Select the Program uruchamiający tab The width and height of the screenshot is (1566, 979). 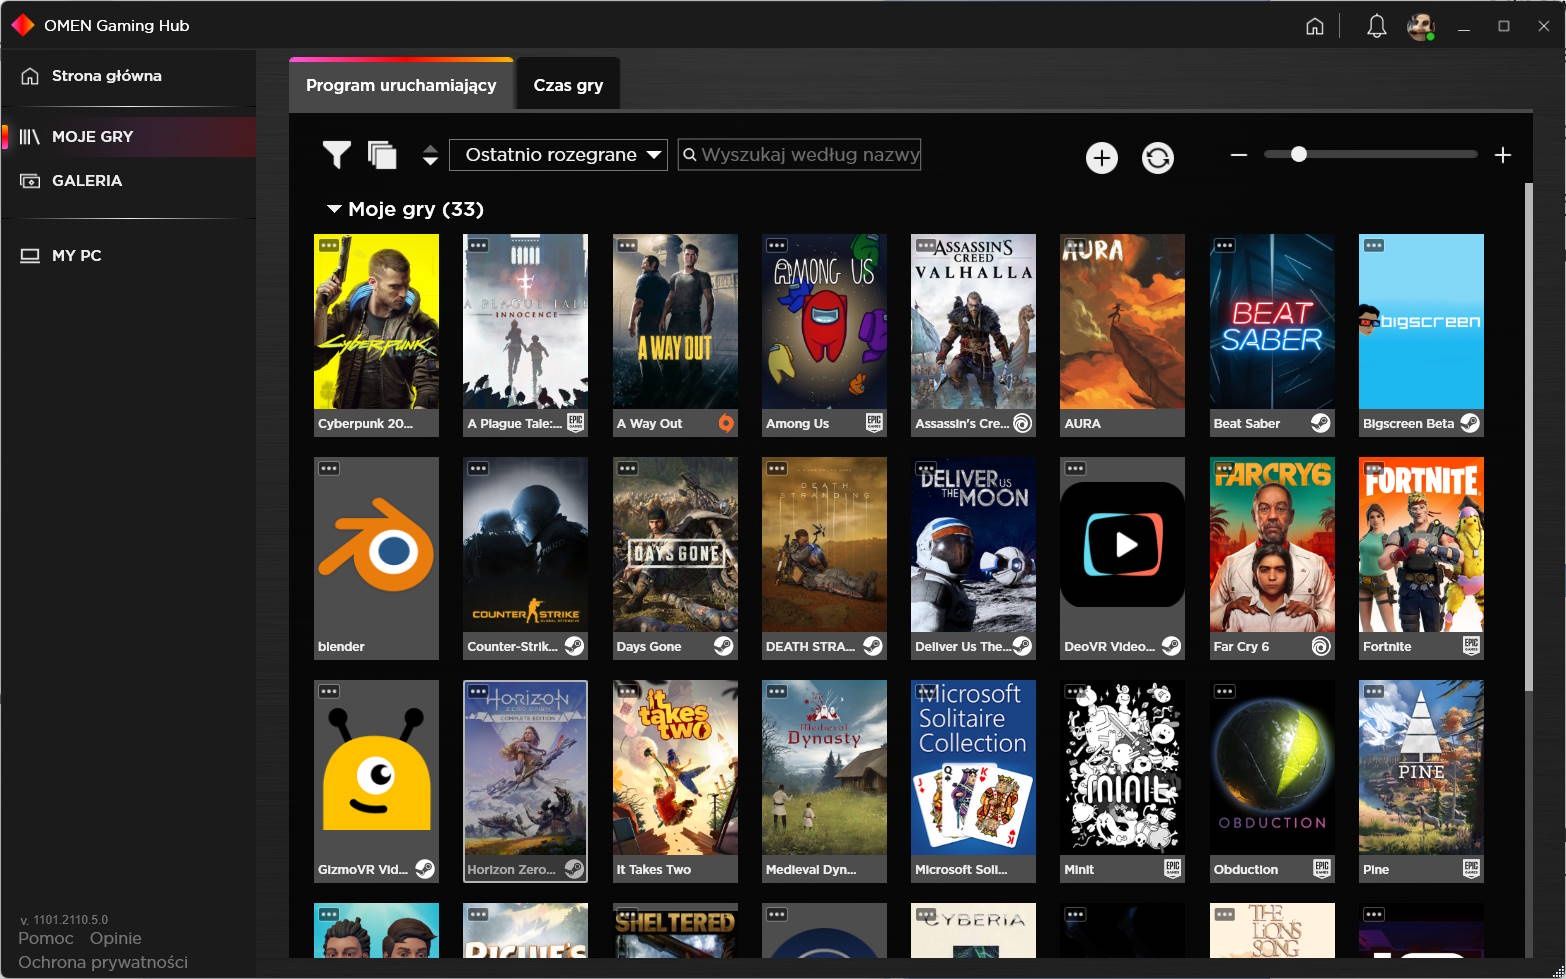[x=401, y=85]
